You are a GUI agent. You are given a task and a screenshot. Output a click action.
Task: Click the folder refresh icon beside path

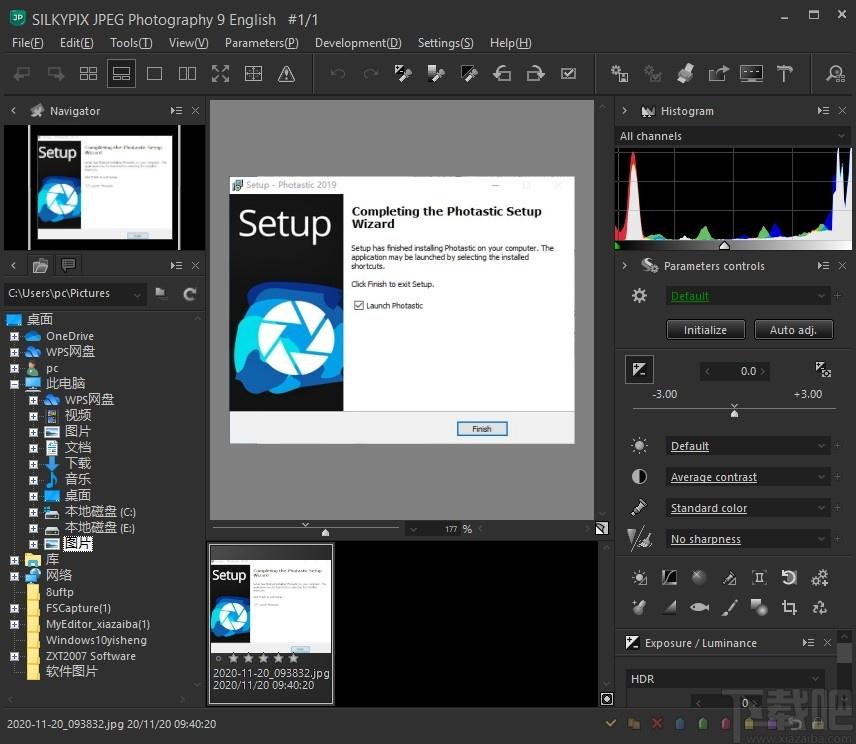pyautogui.click(x=189, y=294)
